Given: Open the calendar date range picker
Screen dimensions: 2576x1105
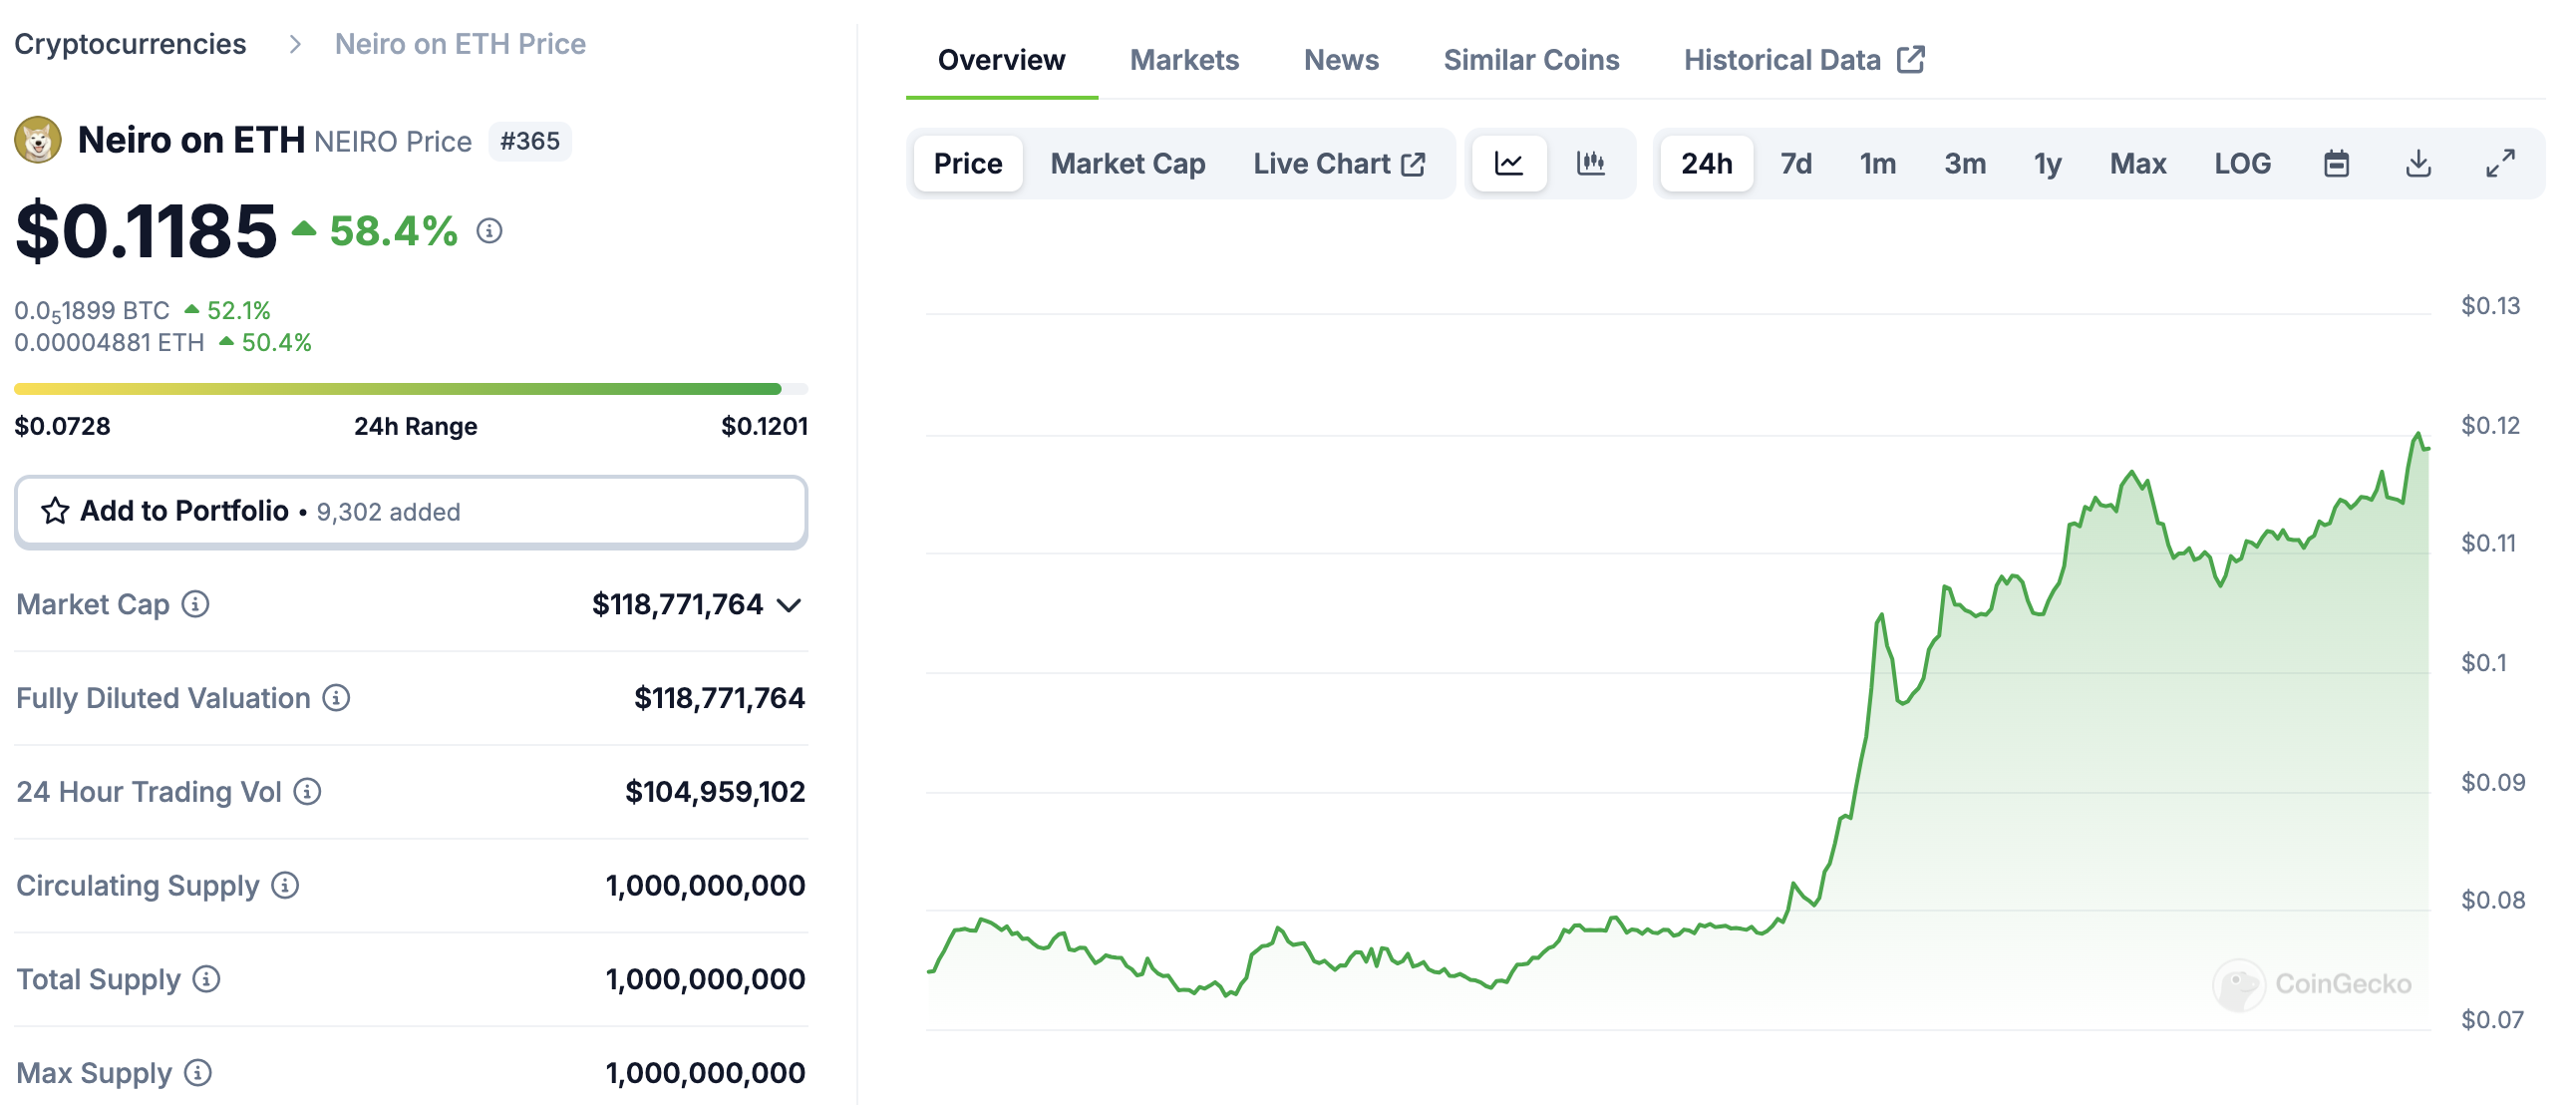Looking at the screenshot, I should pos(2335,163).
